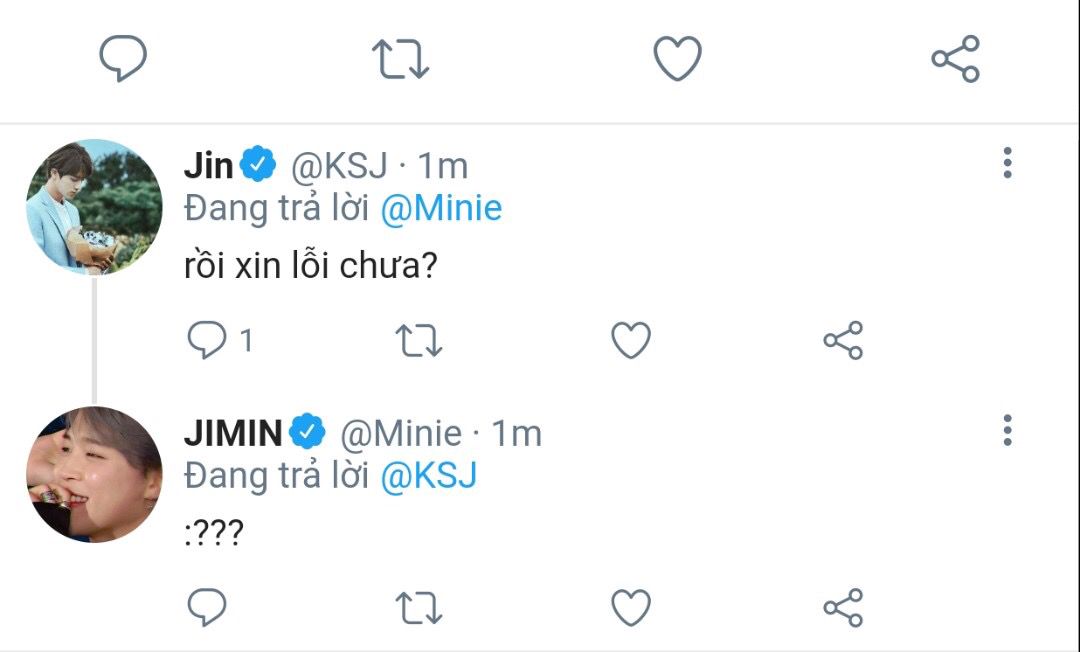Share JIMIN's tweet
The height and width of the screenshot is (652, 1080).
[x=843, y=607]
